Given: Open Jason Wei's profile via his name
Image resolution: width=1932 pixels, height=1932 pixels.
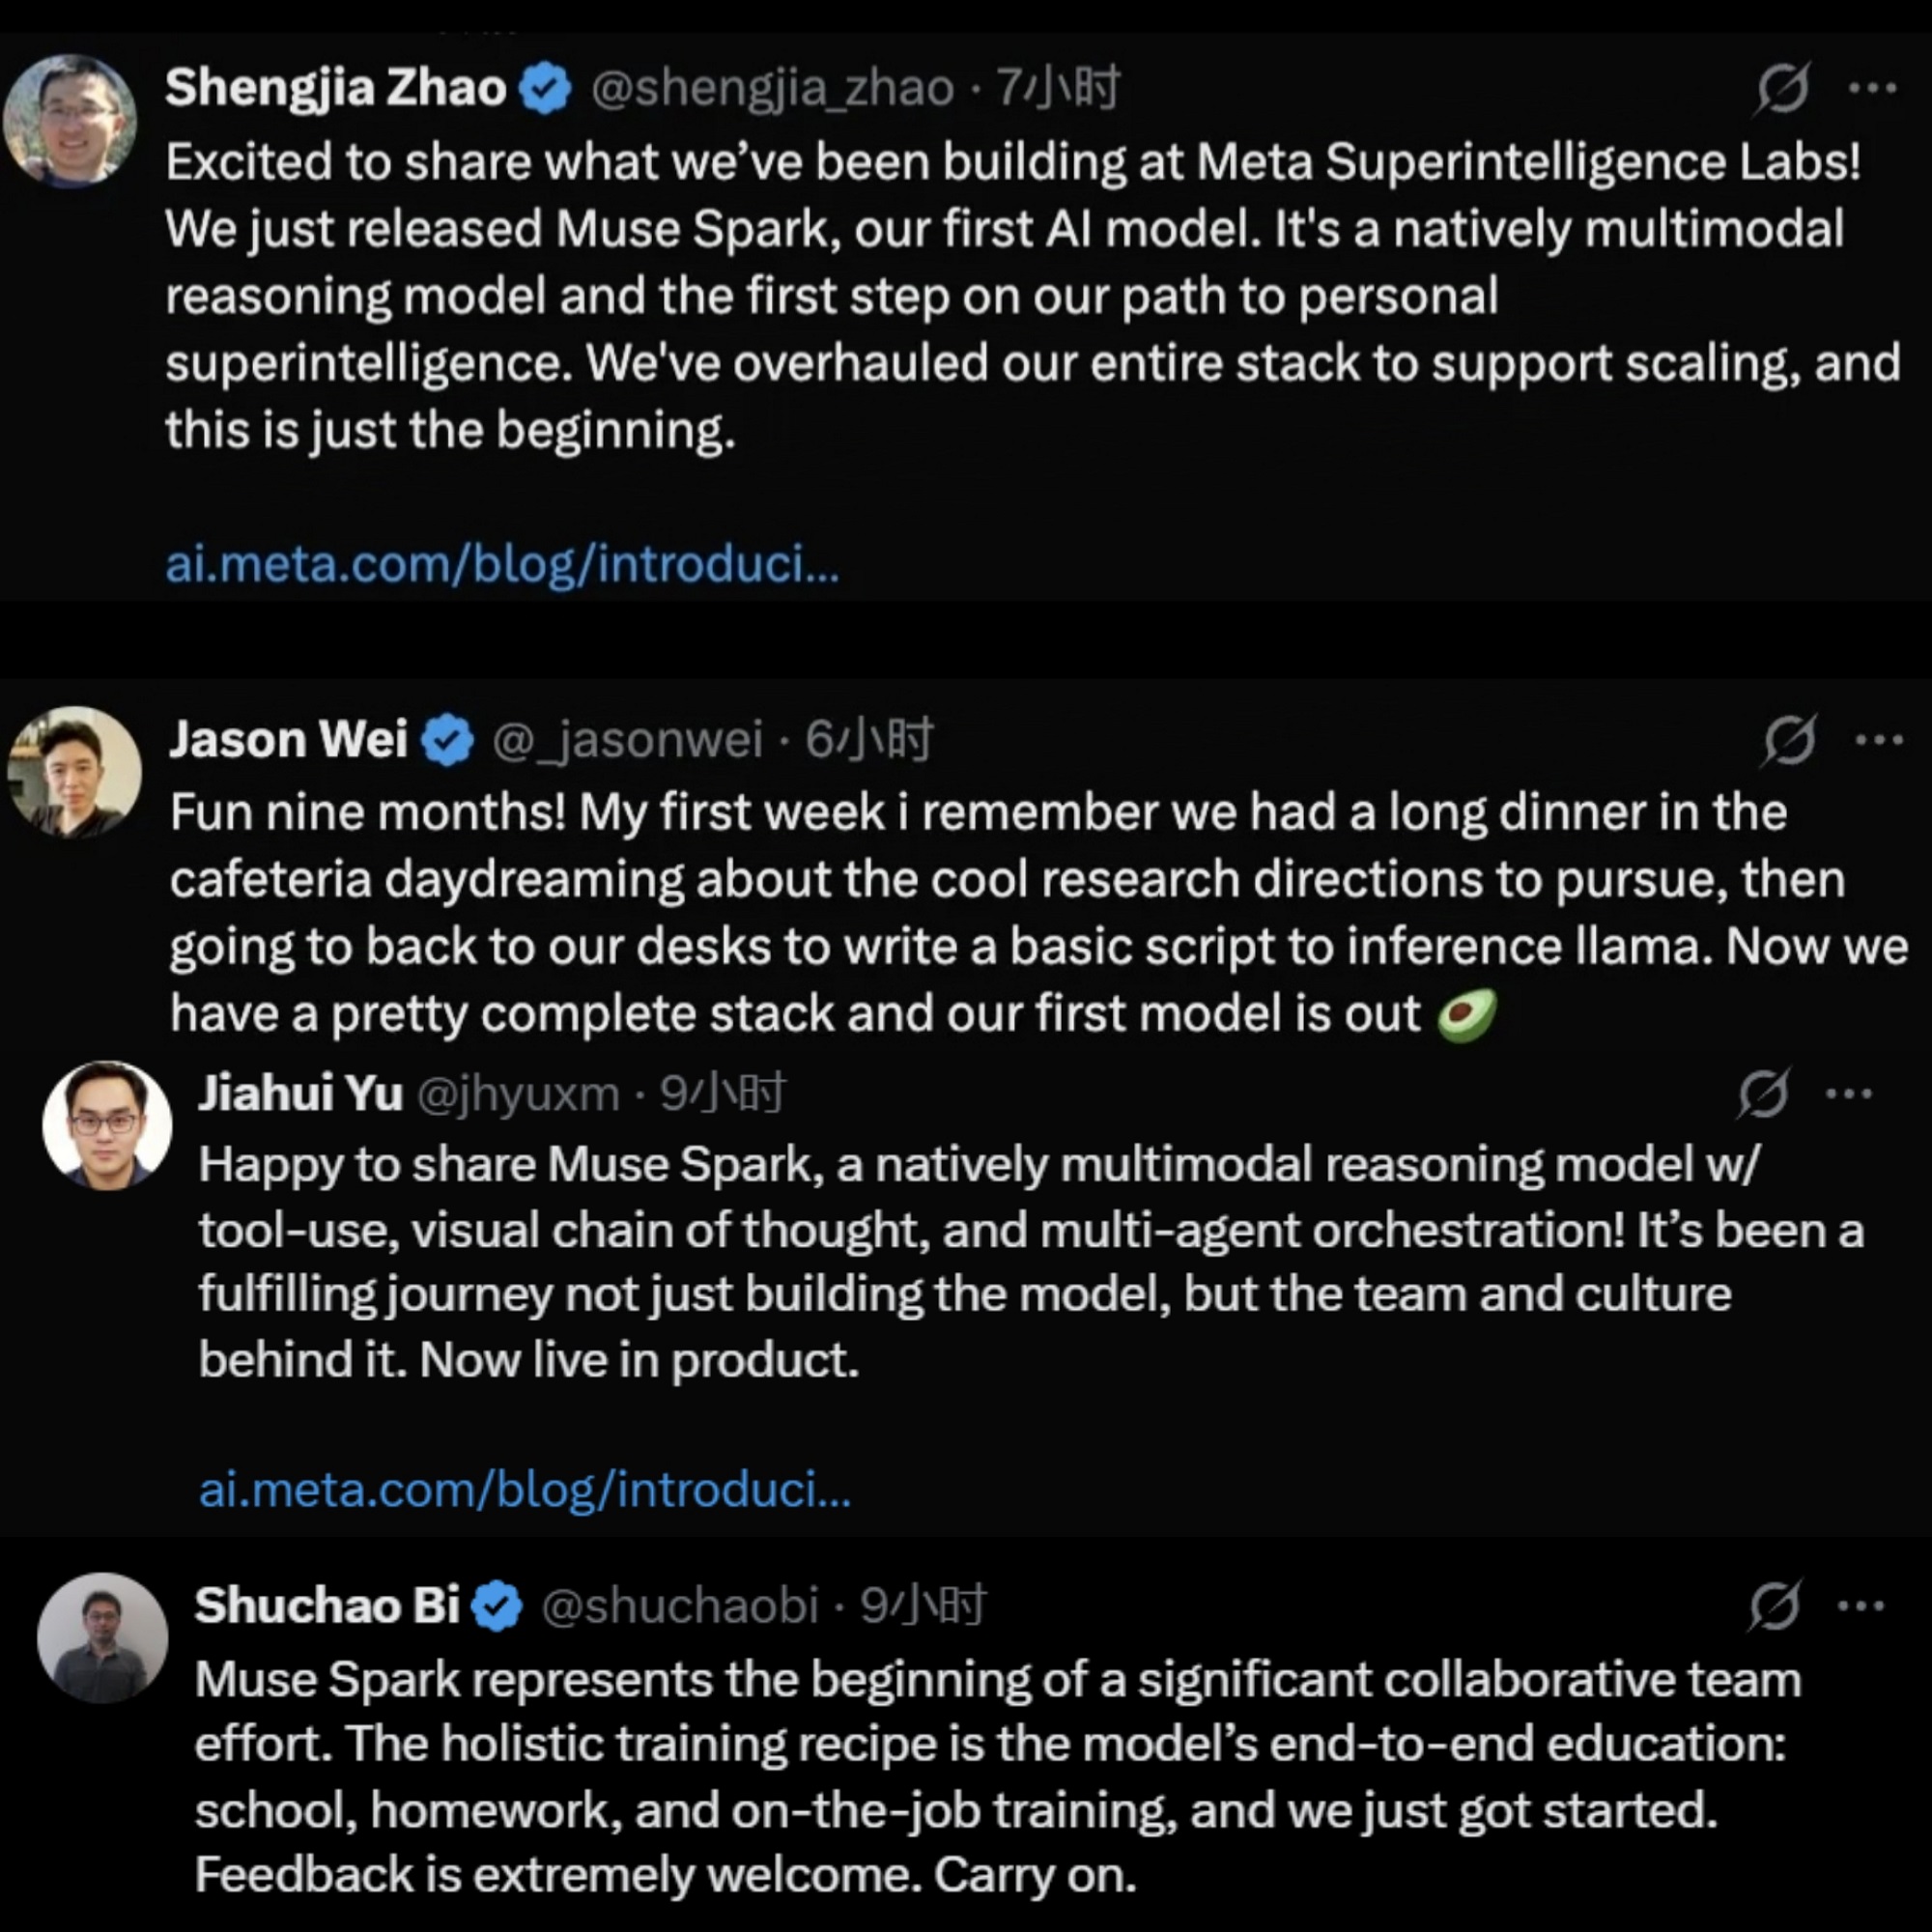Looking at the screenshot, I should 289,740.
